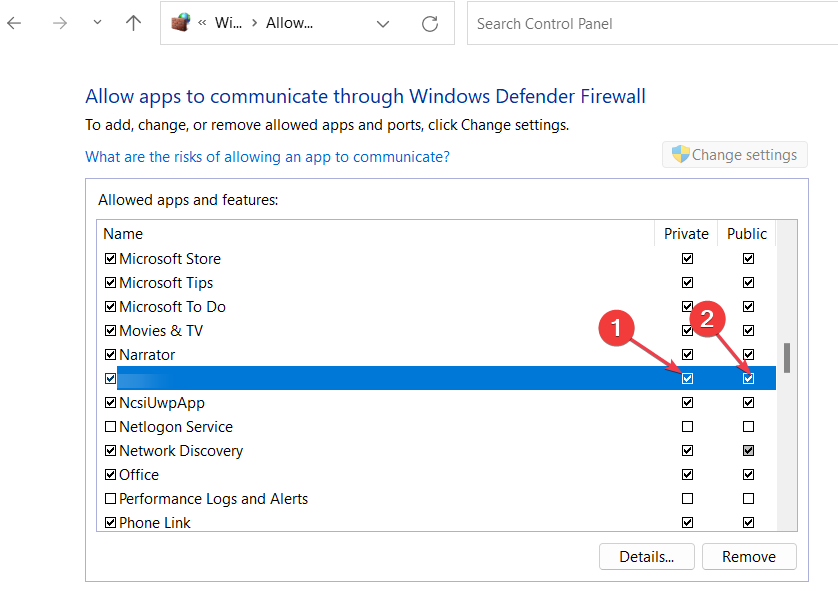Screen dimensions: 838x591
Task: Click the Public column header
Action: [x=747, y=234]
